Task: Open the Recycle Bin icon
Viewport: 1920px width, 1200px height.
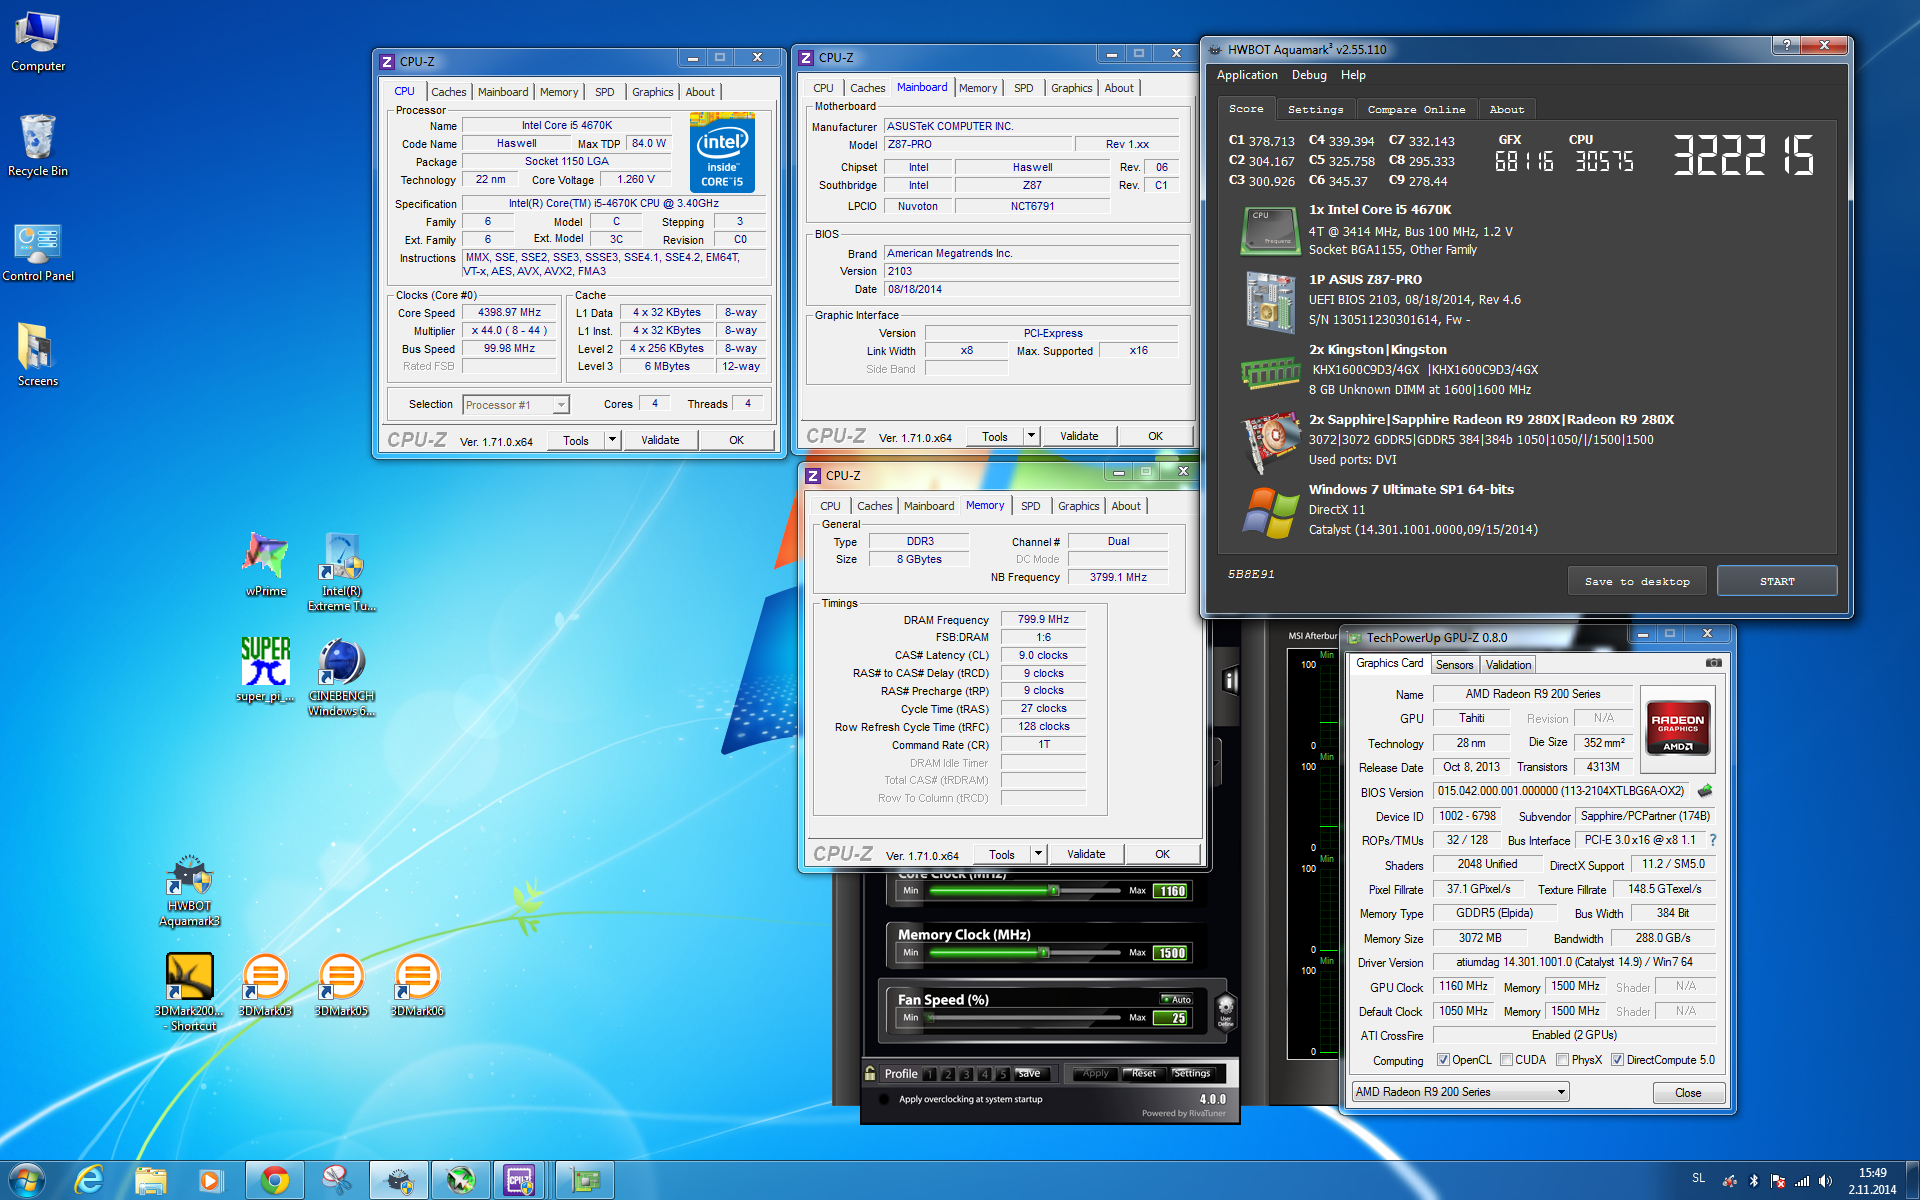Action: pyautogui.click(x=38, y=146)
